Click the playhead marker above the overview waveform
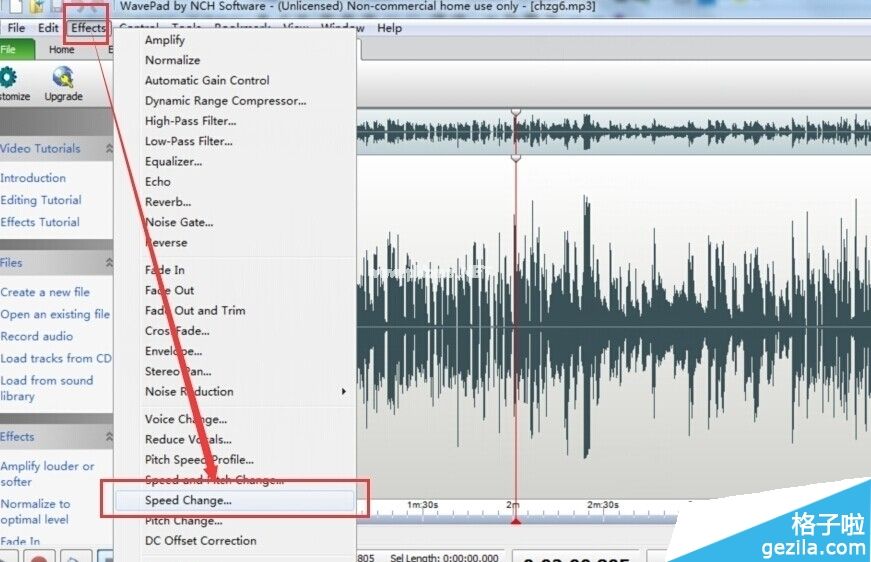This screenshot has height=562, width=871. tap(516, 112)
